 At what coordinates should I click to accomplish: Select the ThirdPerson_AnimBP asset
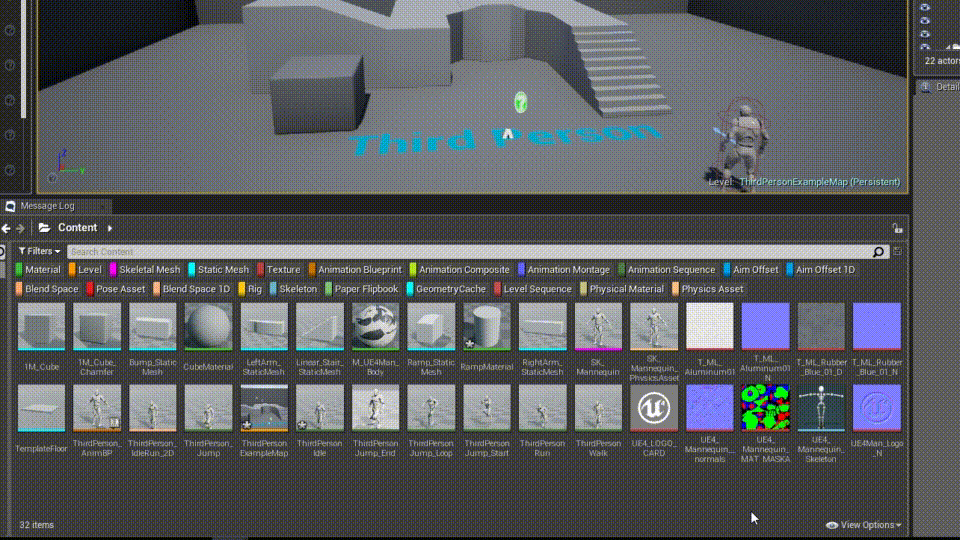(97, 421)
